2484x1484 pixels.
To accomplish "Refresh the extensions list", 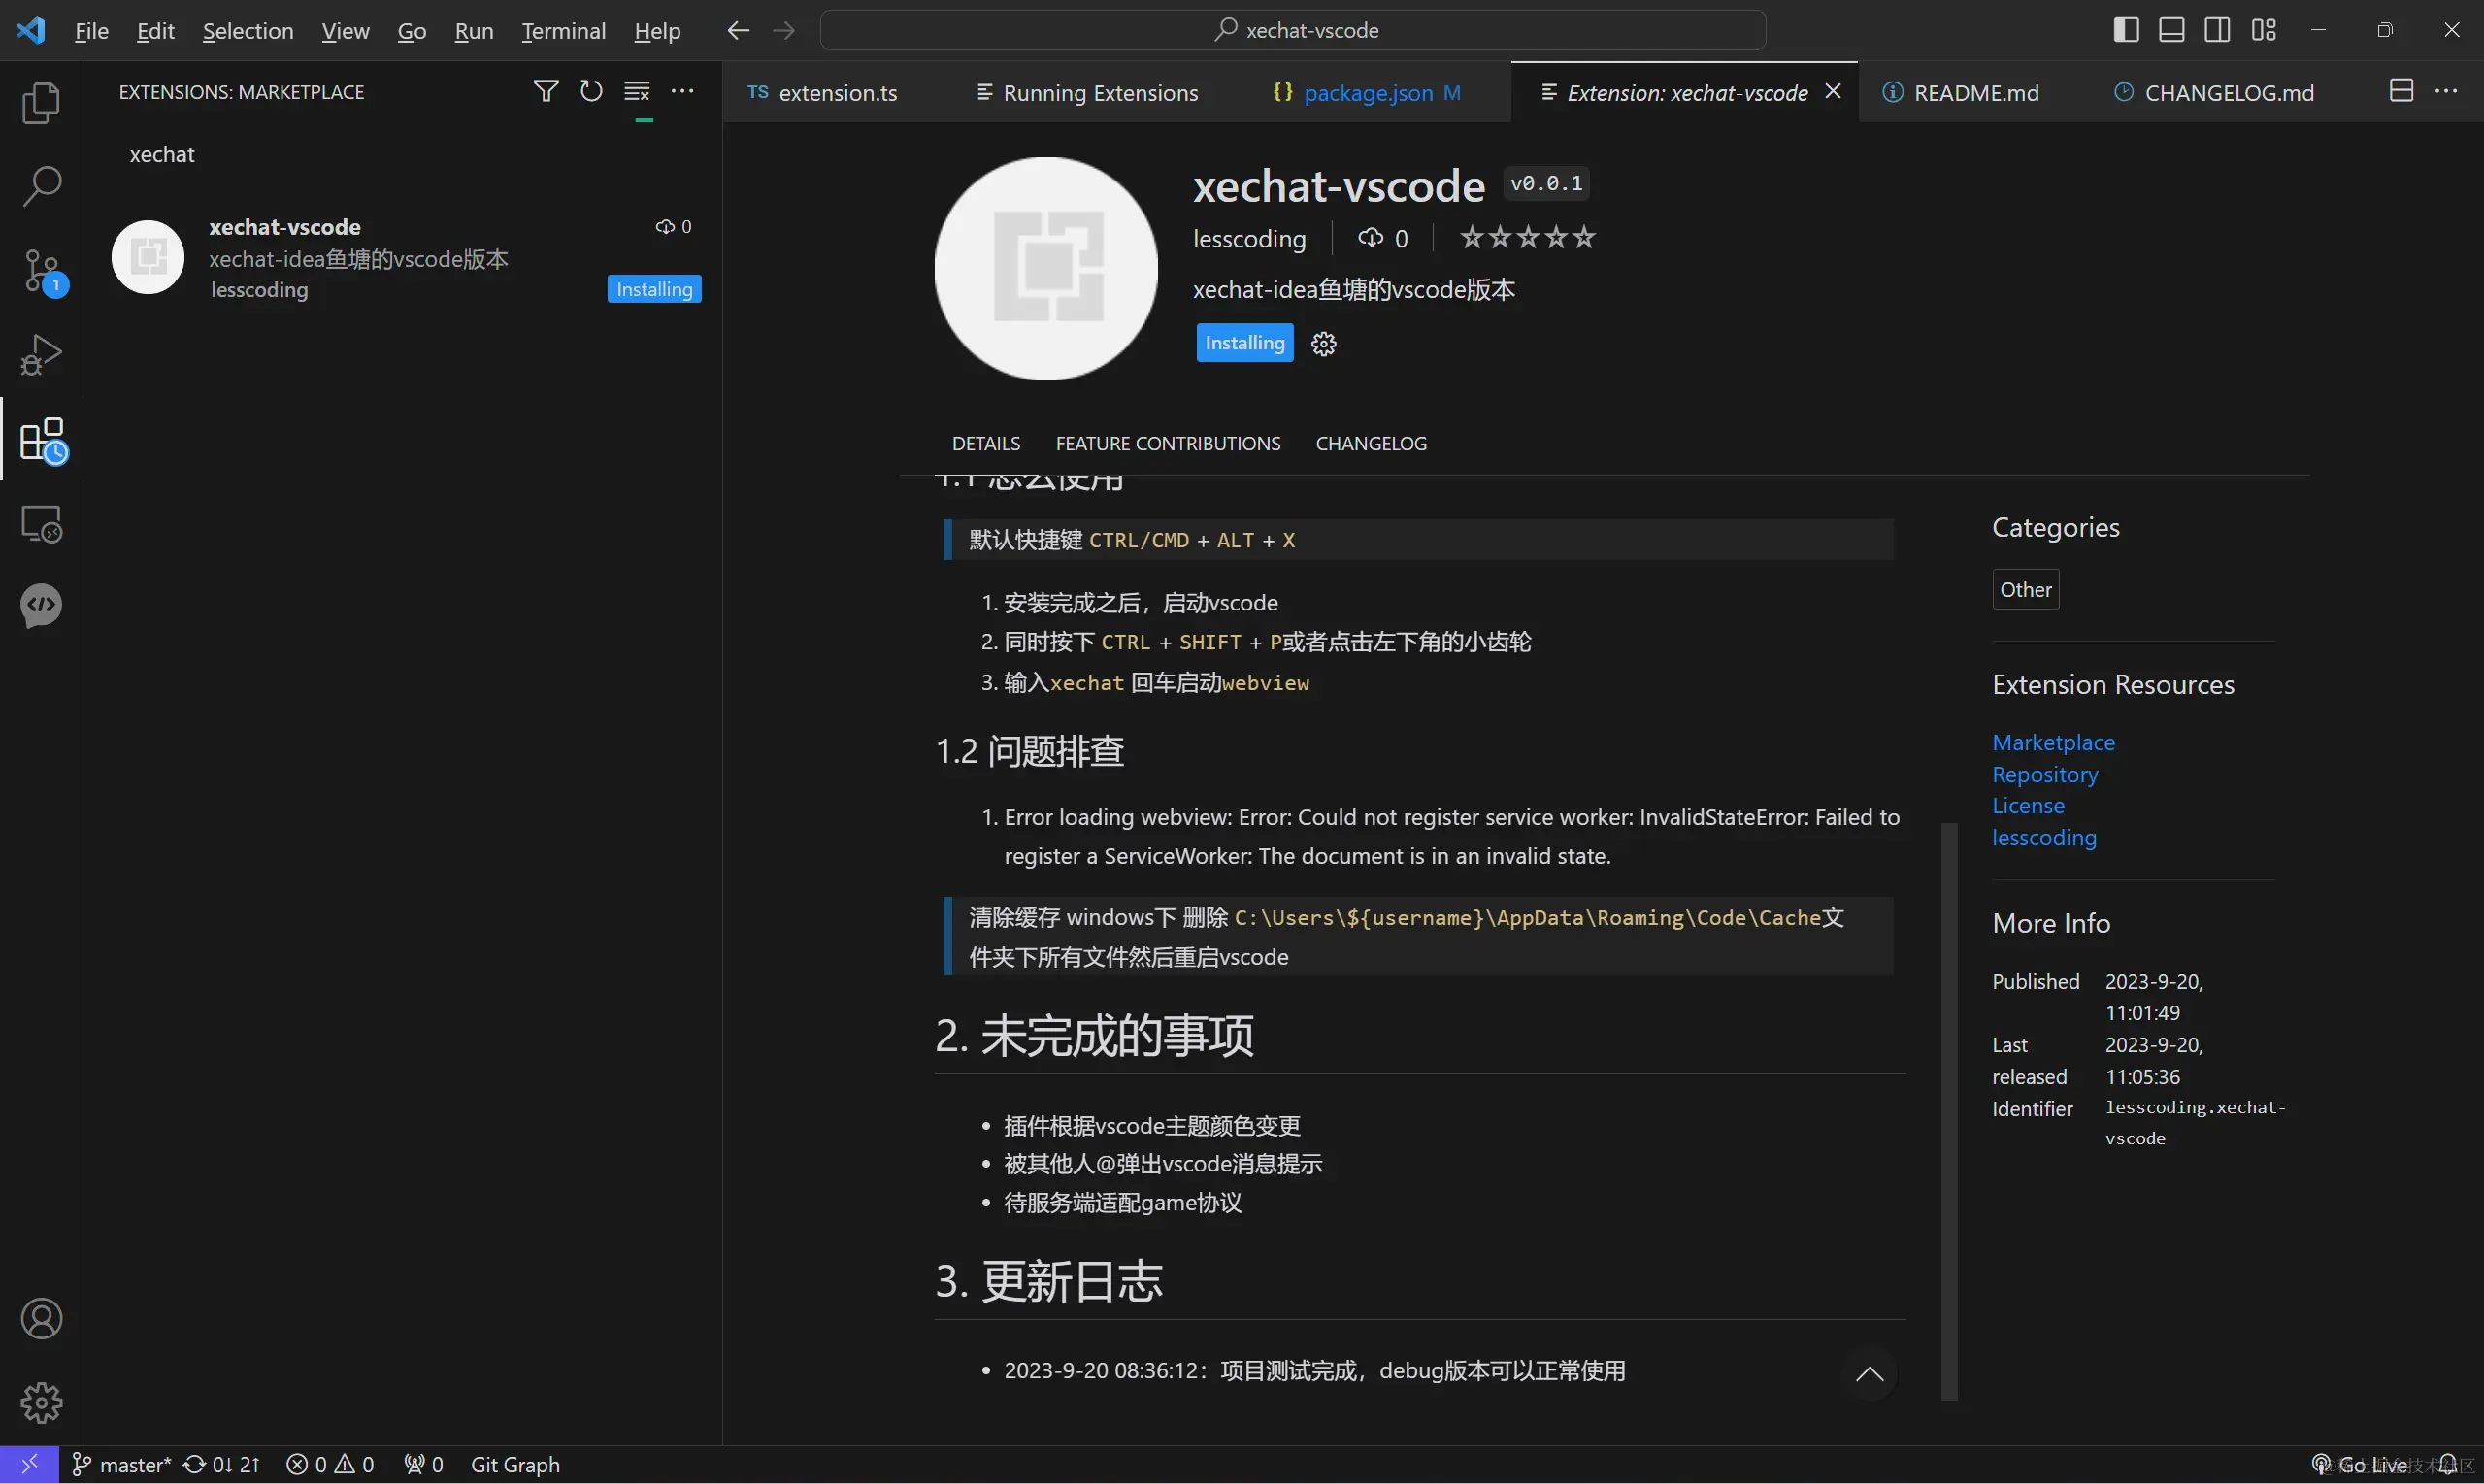I will click(x=591, y=91).
